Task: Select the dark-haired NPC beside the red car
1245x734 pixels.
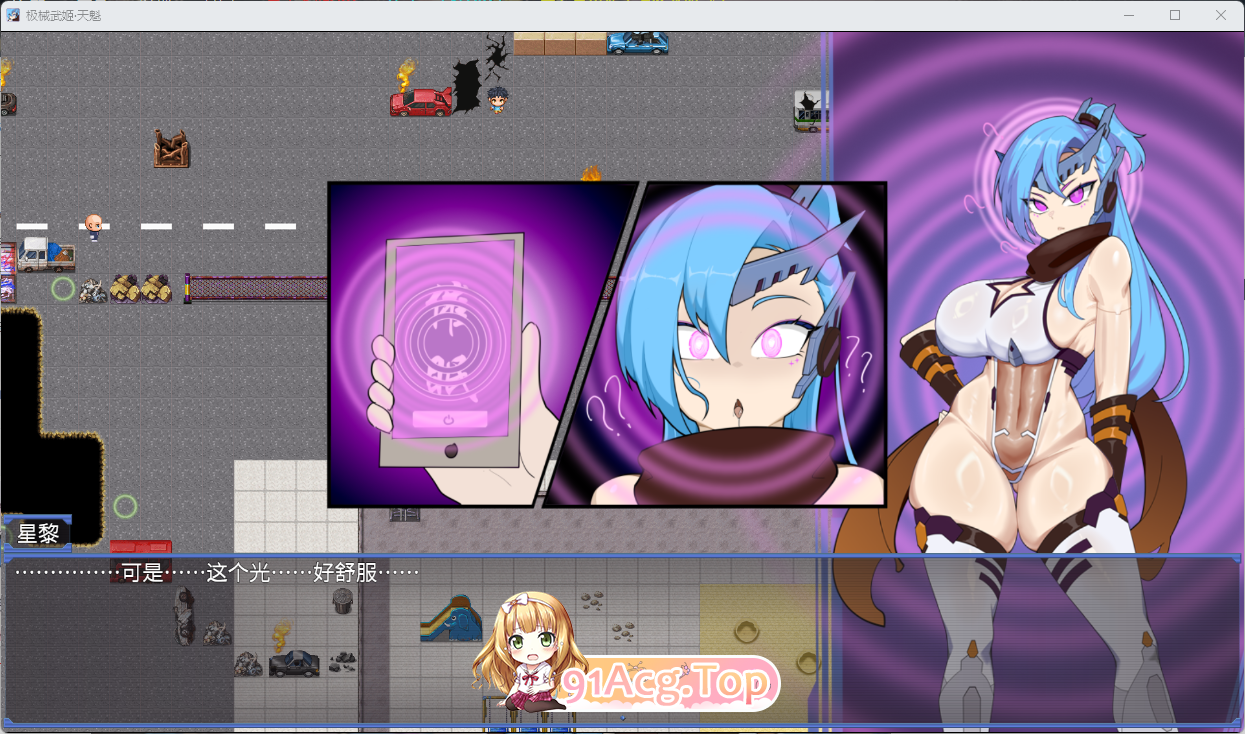Action: (498, 99)
